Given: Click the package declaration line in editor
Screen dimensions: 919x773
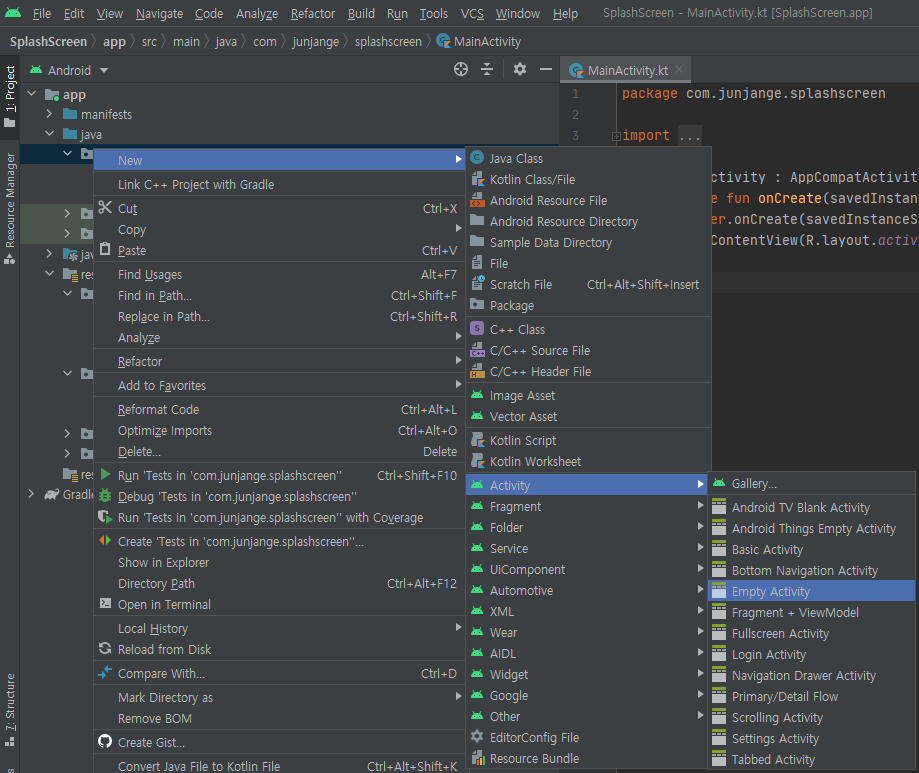Looking at the screenshot, I should (753, 93).
